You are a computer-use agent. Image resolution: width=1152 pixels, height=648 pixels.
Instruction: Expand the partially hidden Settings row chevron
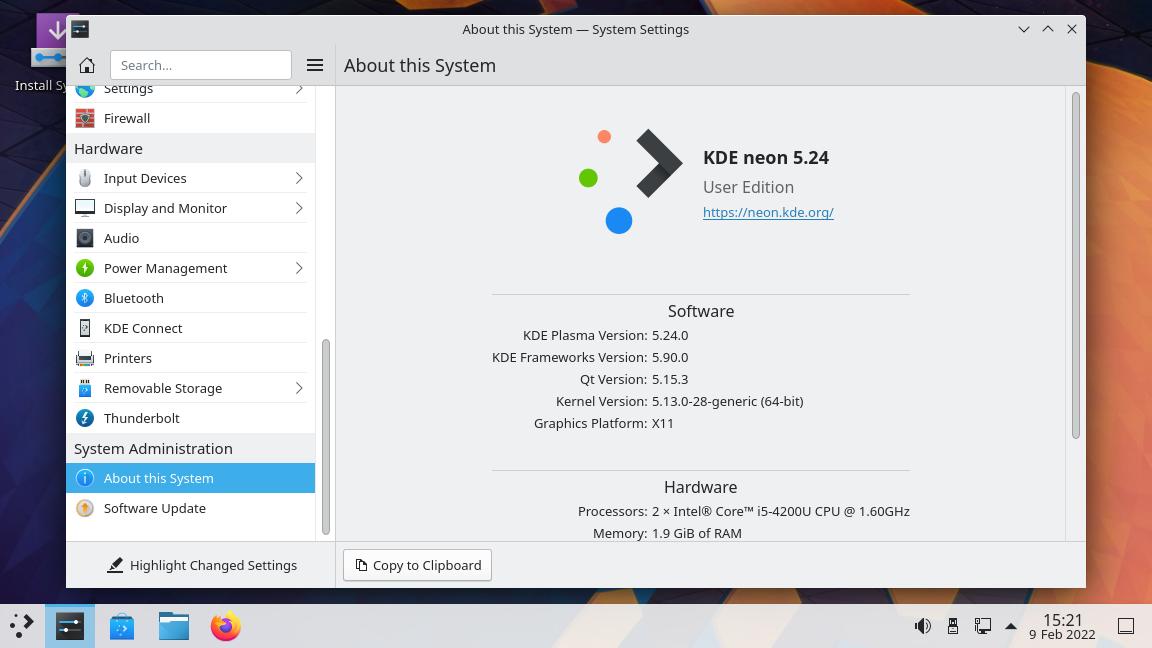pyautogui.click(x=299, y=90)
